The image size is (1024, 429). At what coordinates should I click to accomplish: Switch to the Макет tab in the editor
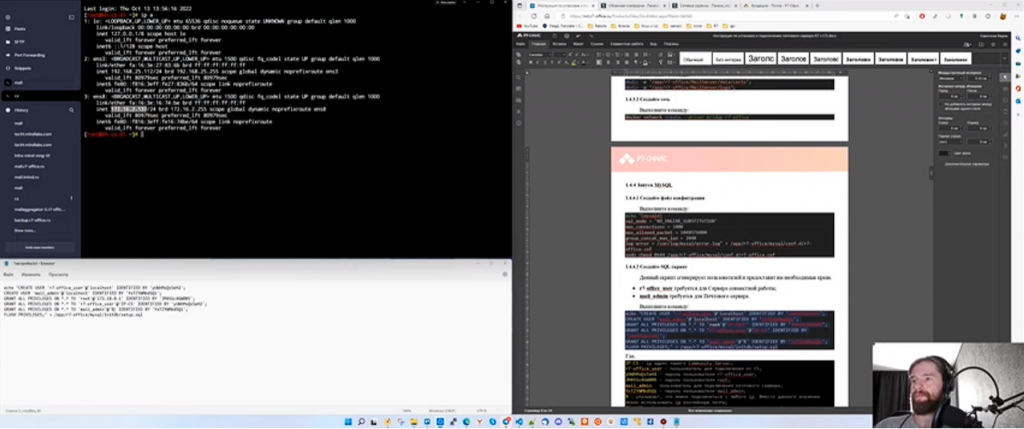pyautogui.click(x=579, y=44)
